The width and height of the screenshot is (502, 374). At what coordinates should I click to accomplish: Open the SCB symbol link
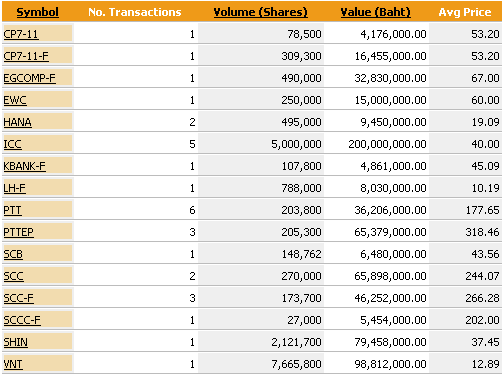pyautogui.click(x=13, y=254)
